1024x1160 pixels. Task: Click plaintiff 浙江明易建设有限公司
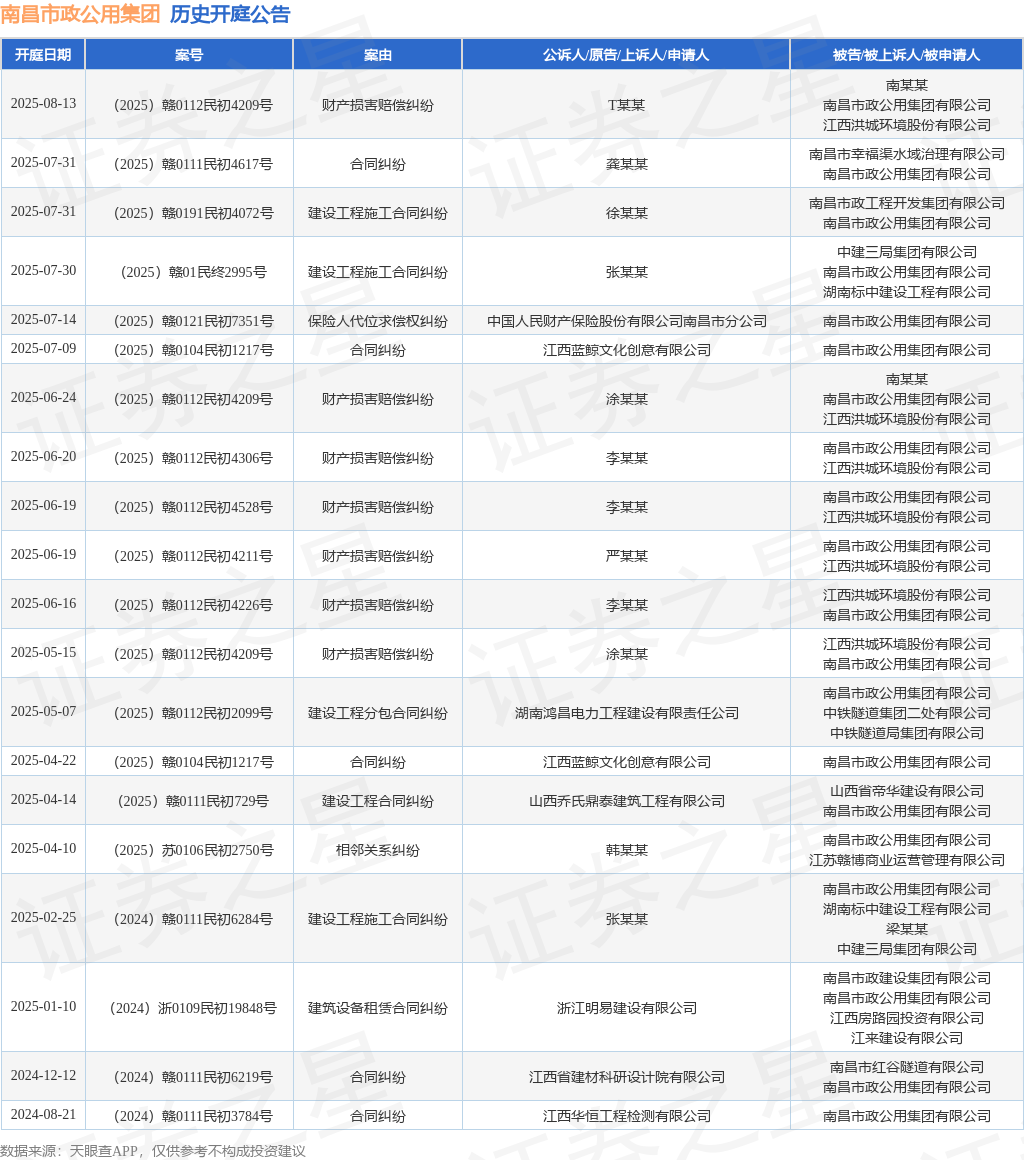627,1008
